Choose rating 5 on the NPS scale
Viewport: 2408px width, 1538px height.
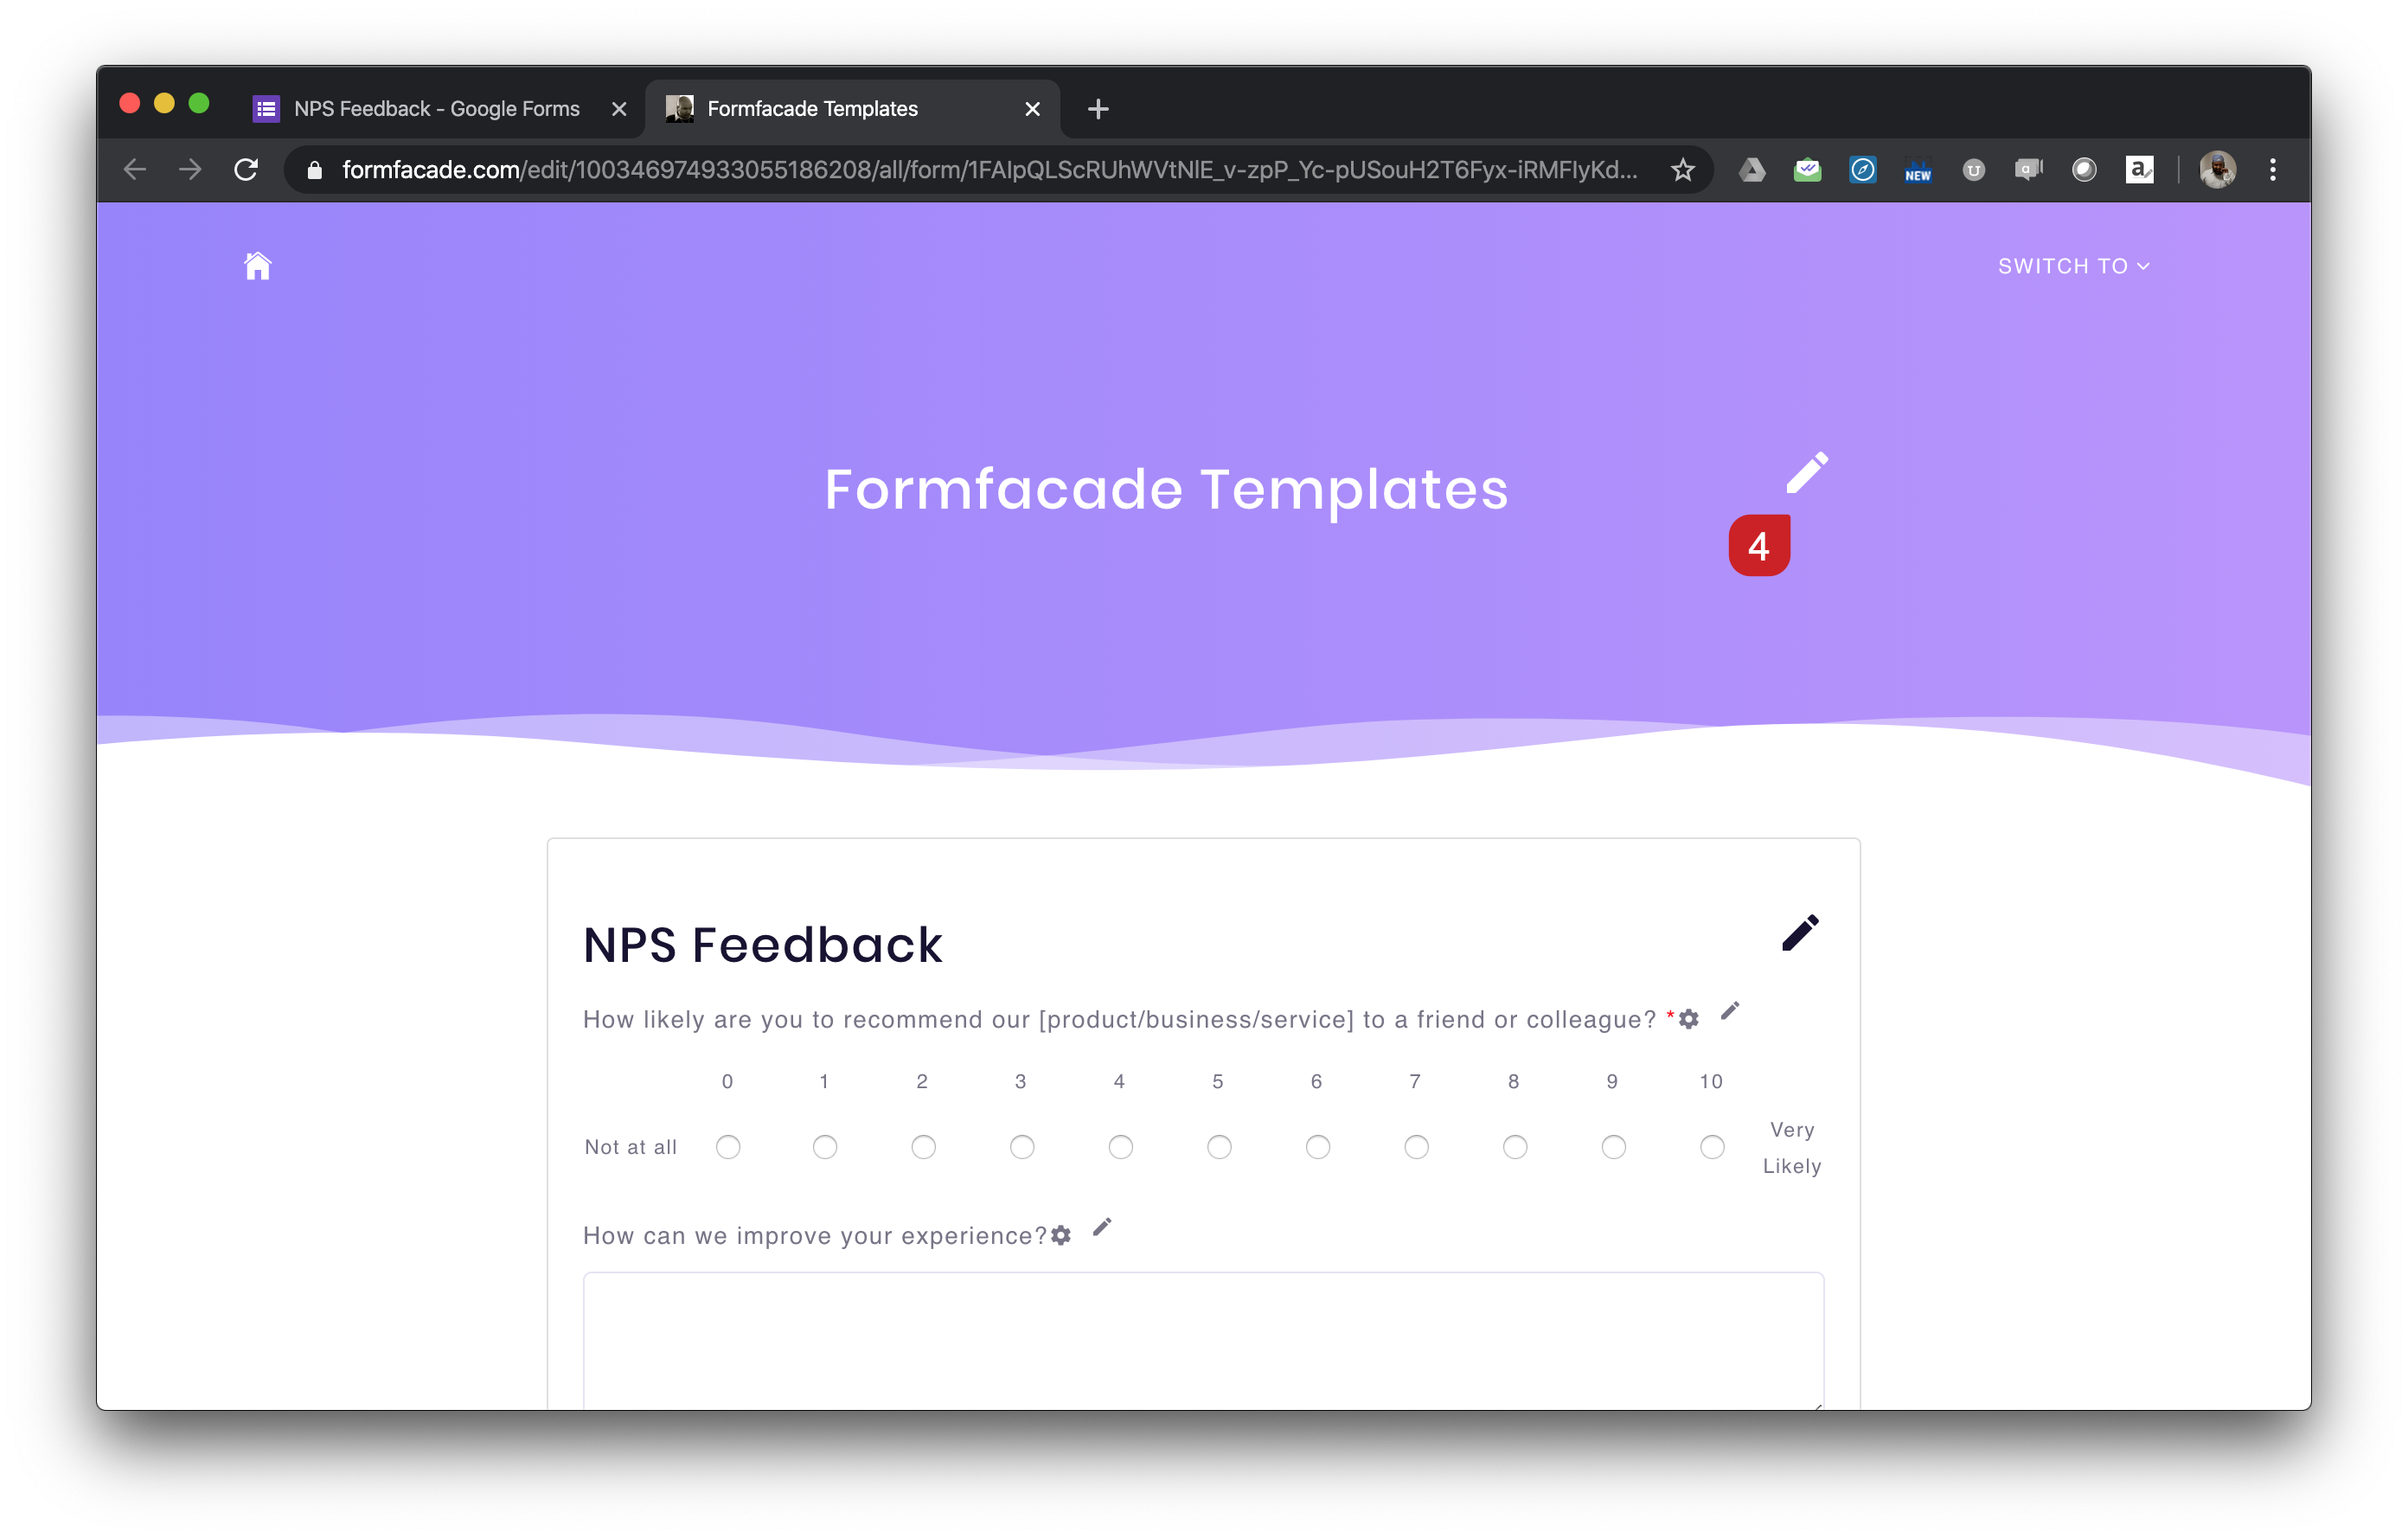tap(1218, 1147)
